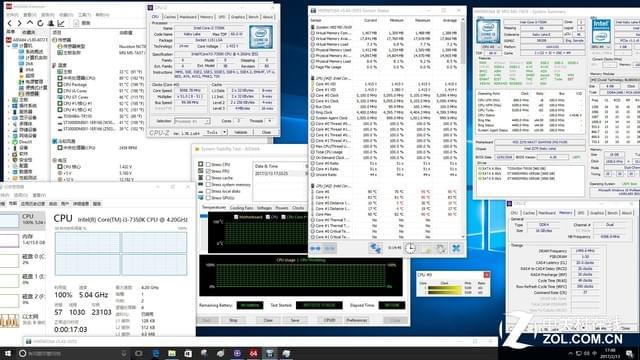Click the red AIDA64 taskbar icon
640x360 pixels.
pyautogui.click(x=253, y=353)
